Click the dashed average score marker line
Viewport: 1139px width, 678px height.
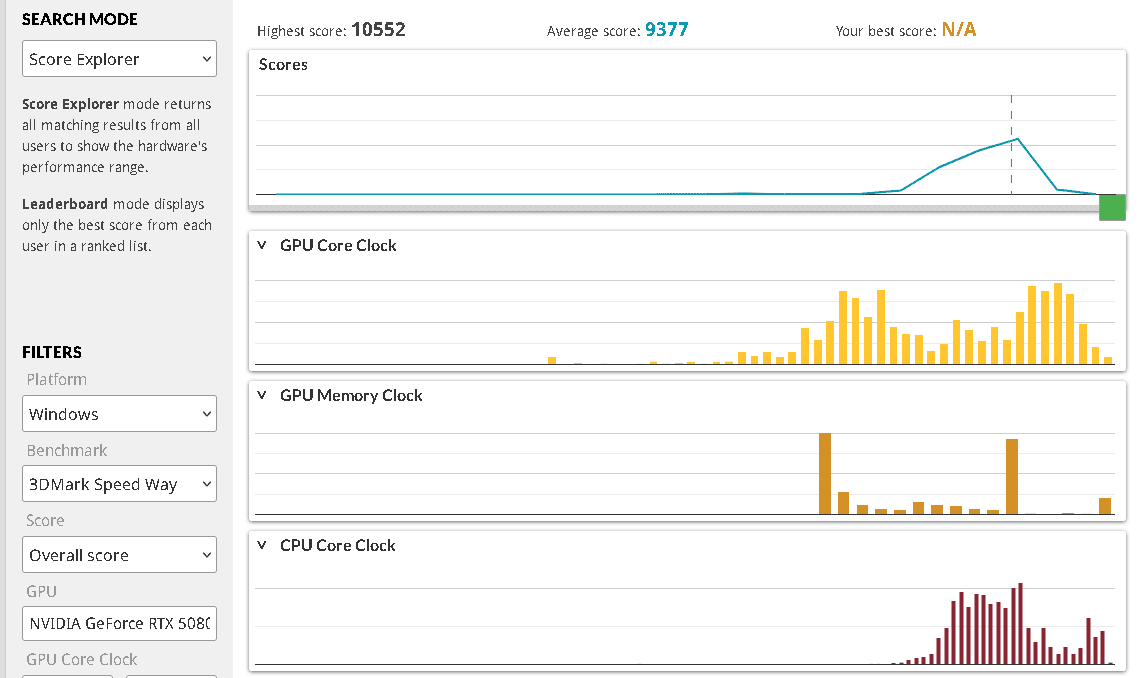(1011, 145)
